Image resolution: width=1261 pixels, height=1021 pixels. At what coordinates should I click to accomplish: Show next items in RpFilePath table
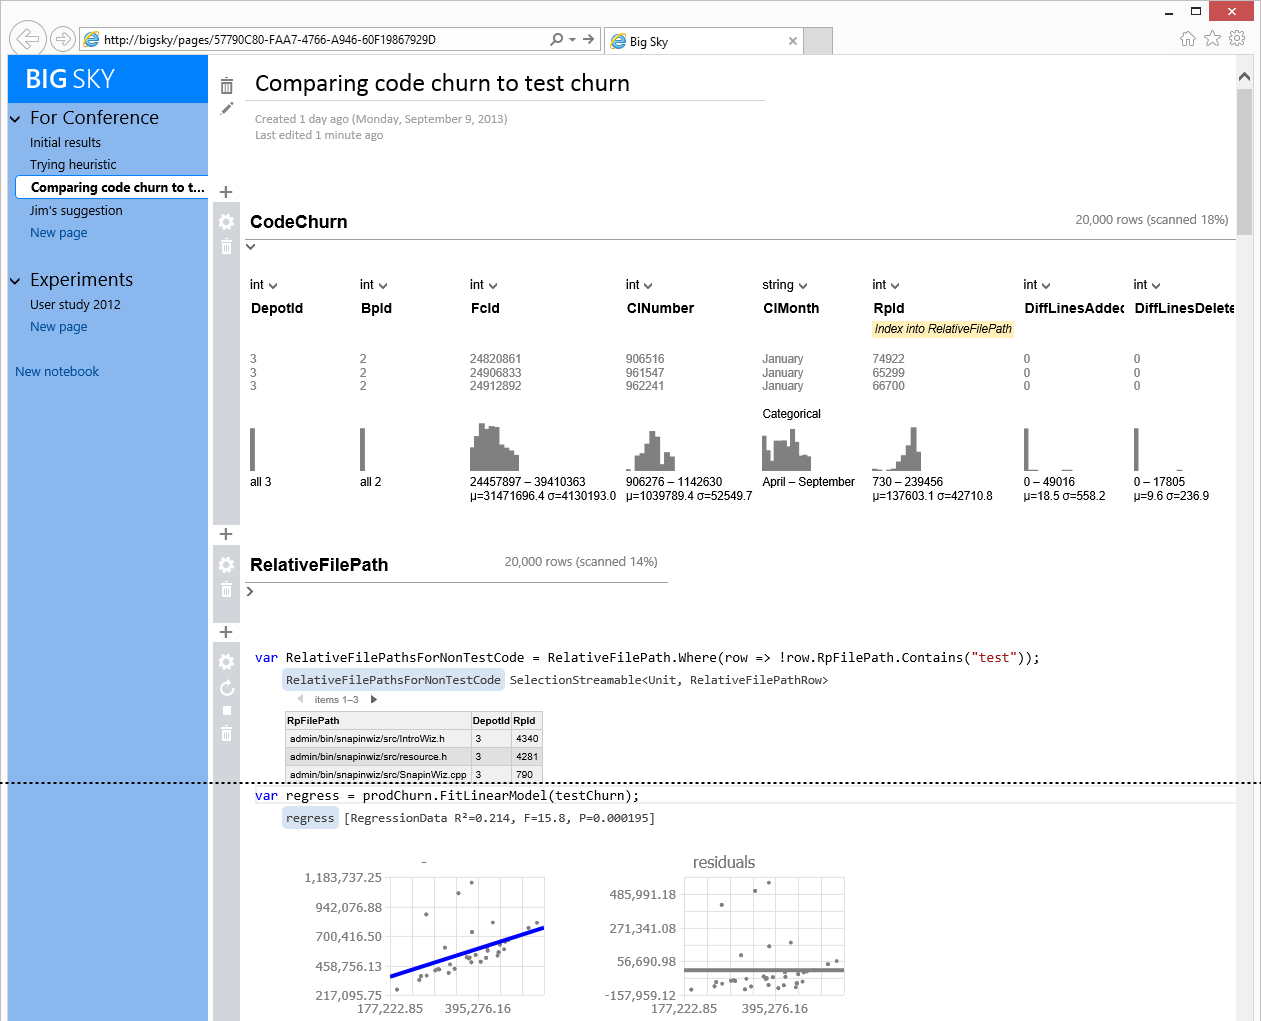[374, 700]
